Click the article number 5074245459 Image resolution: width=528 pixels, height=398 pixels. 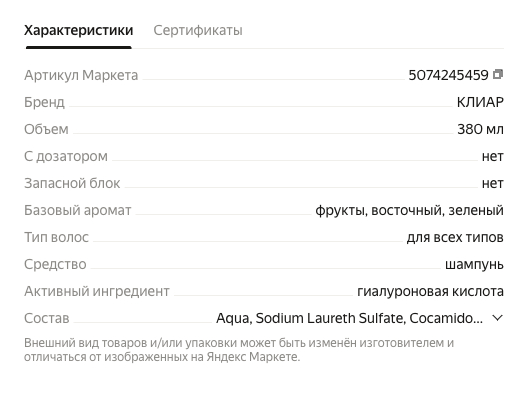(448, 75)
